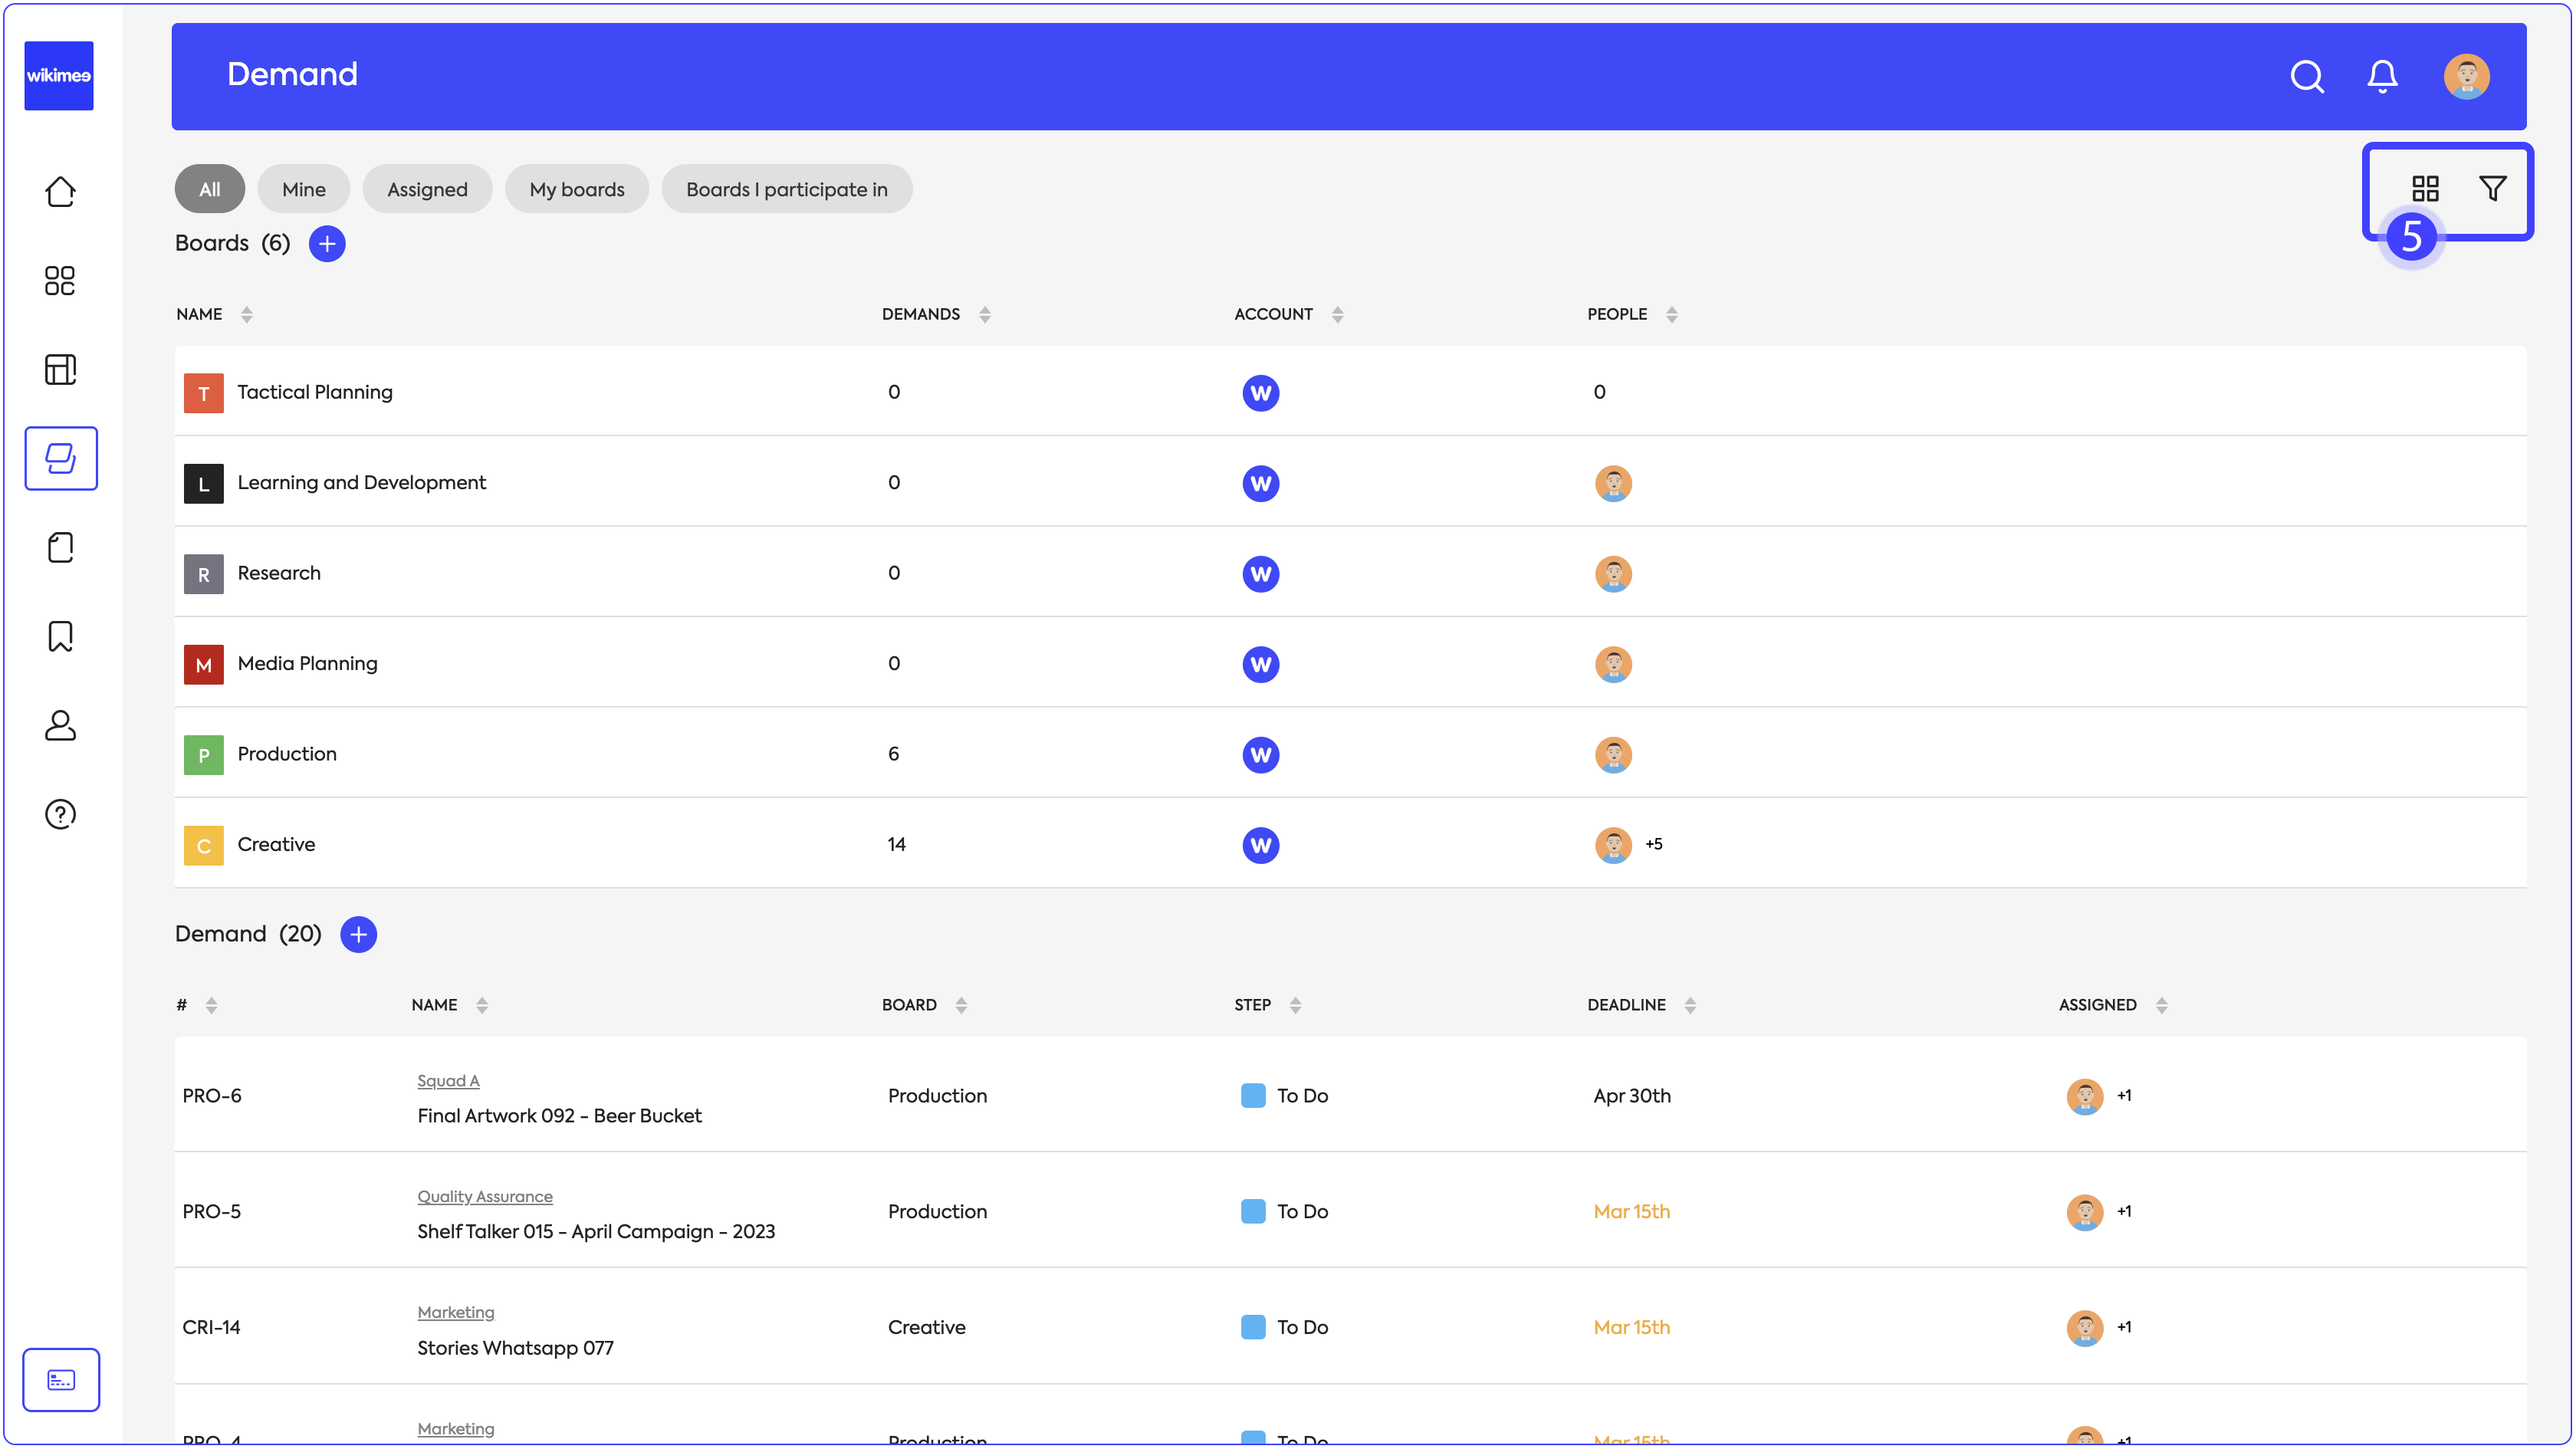Image resolution: width=2576 pixels, height=1449 pixels.
Task: Add new demand with plus button
Action: click(358, 934)
